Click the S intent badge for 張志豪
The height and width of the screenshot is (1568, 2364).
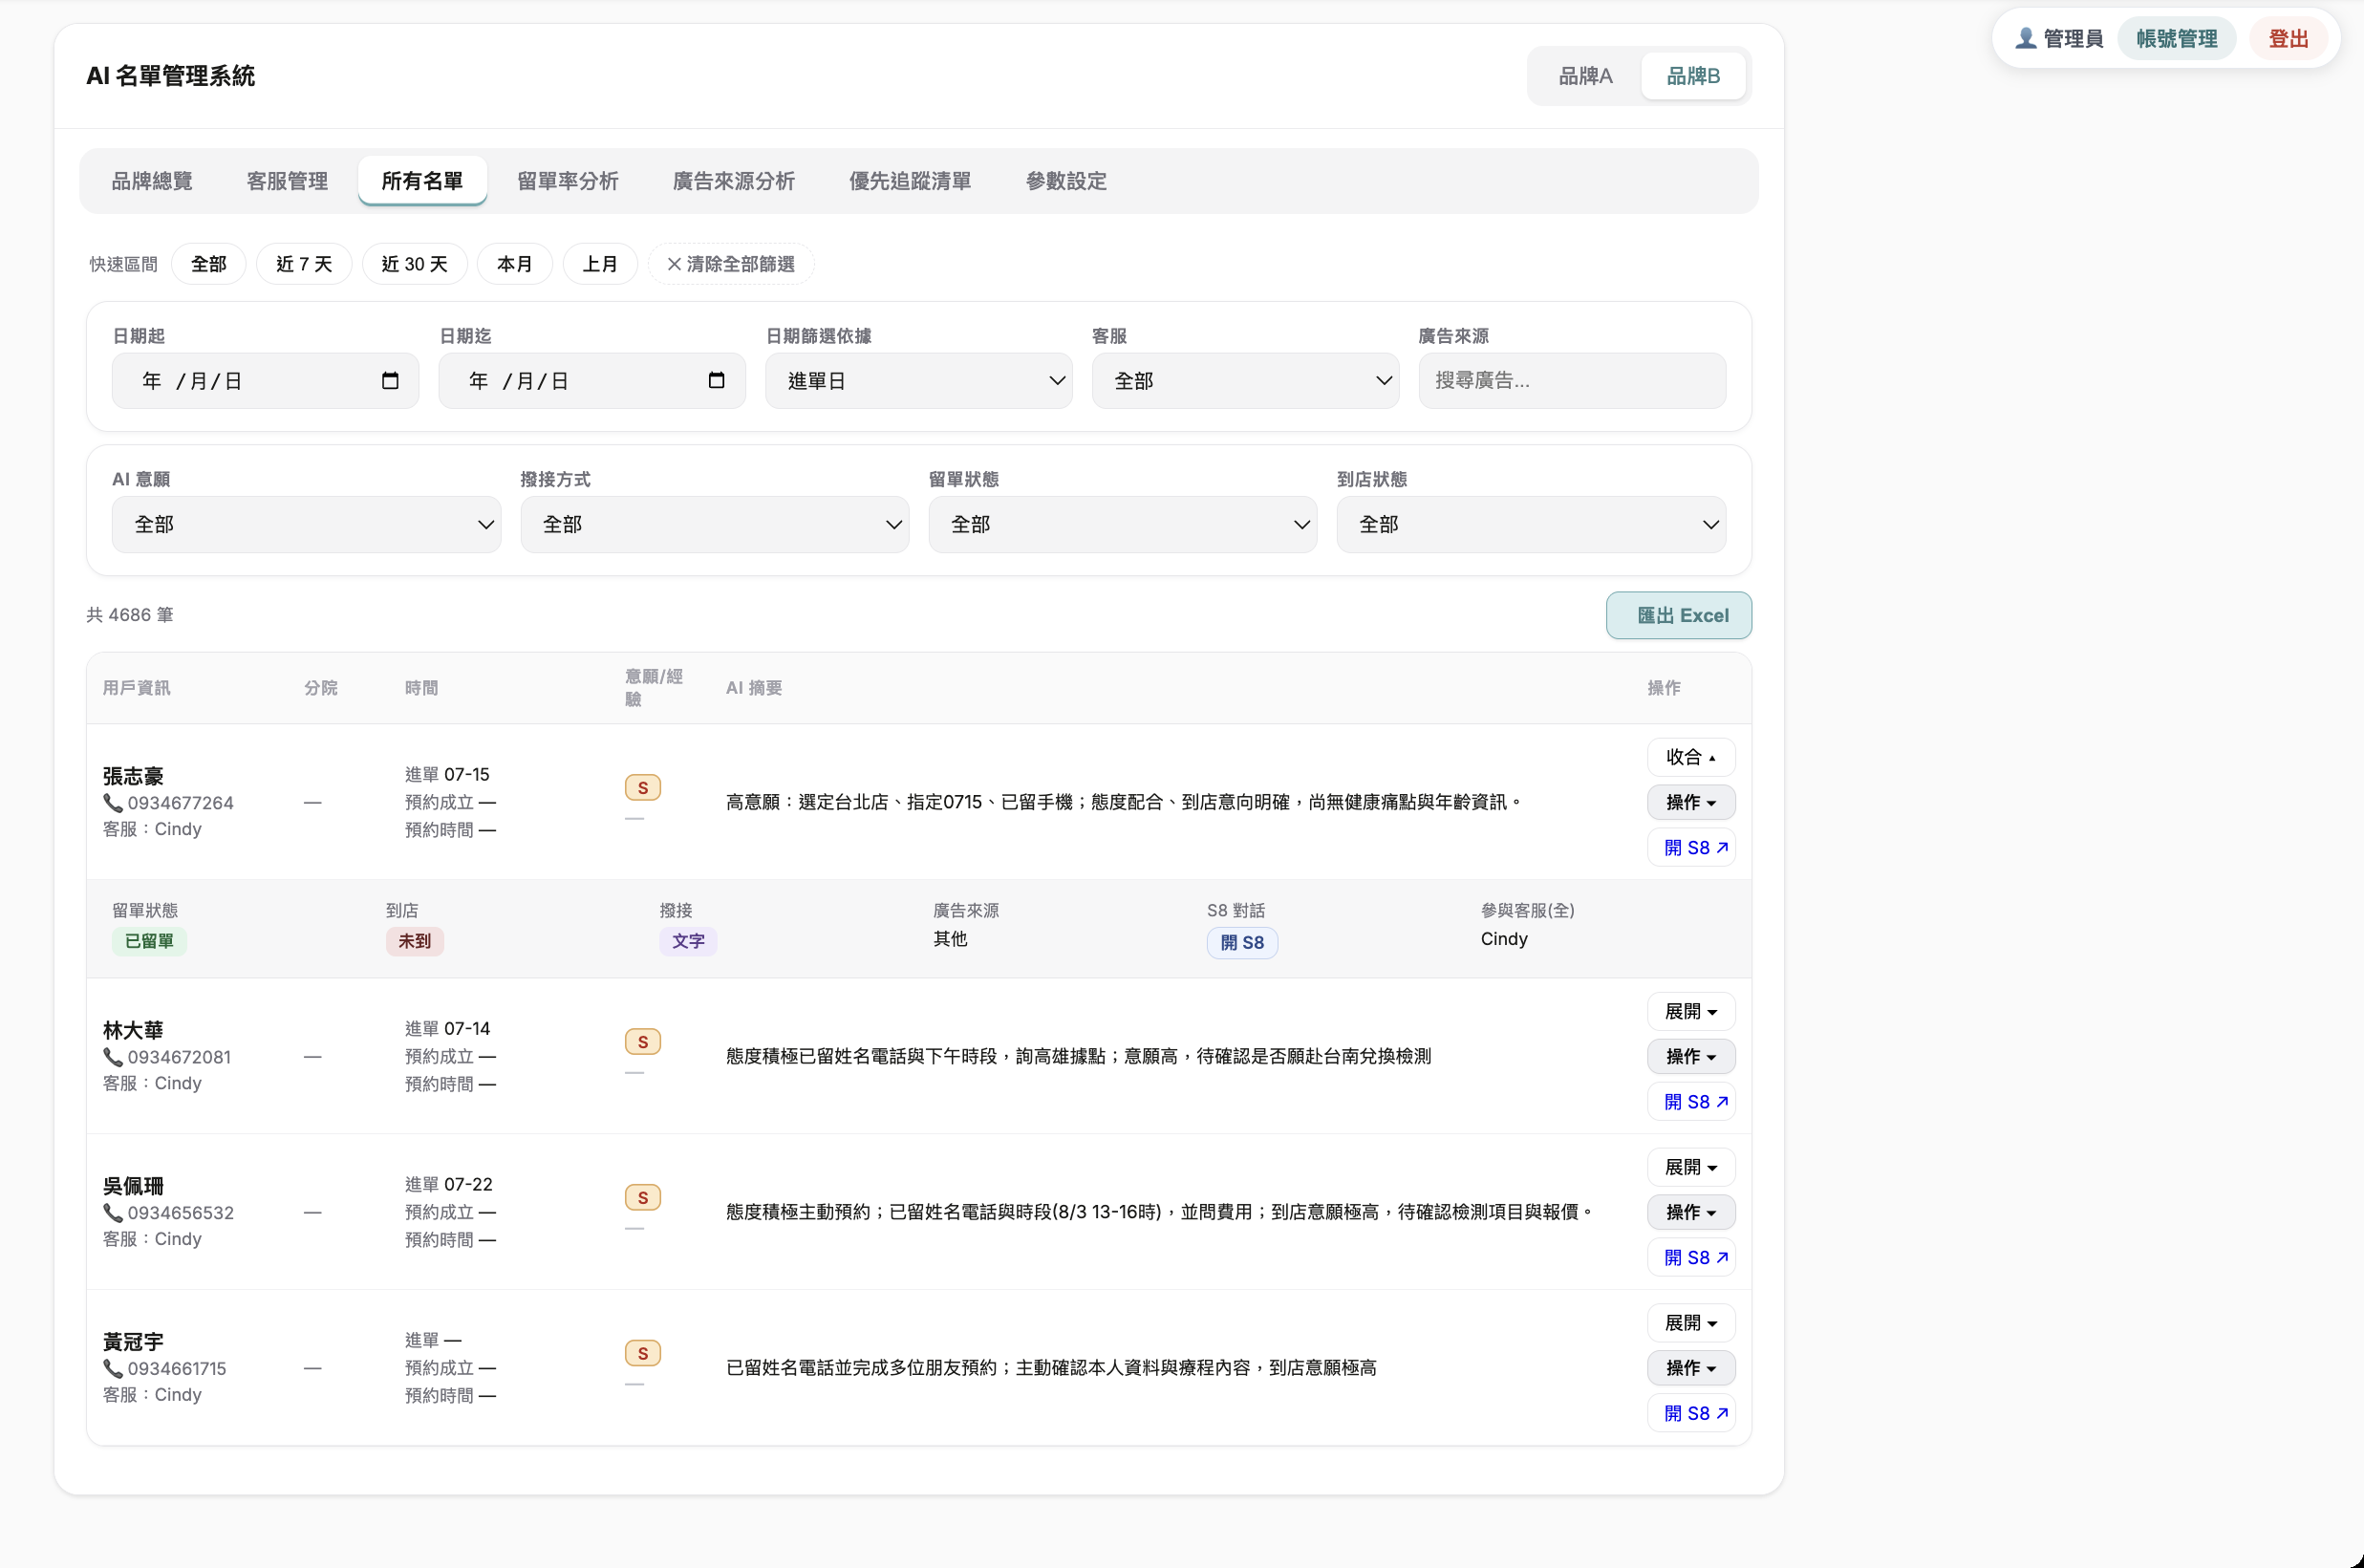[x=643, y=787]
